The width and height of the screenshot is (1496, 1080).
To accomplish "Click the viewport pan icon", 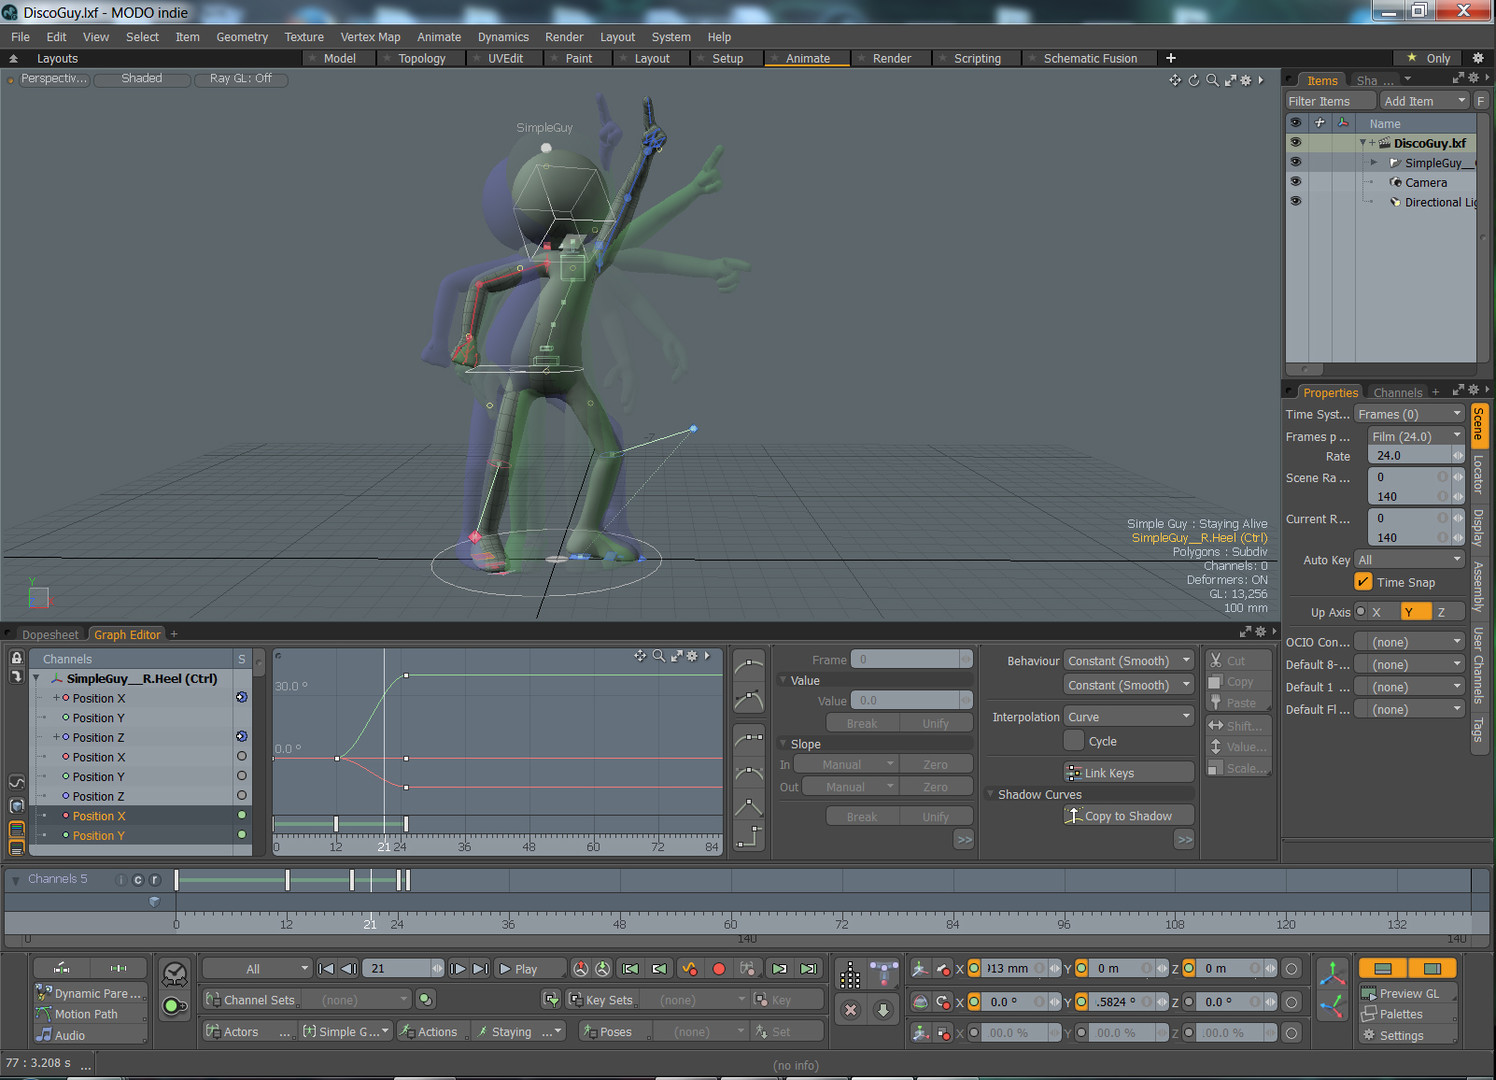I will [x=1175, y=80].
